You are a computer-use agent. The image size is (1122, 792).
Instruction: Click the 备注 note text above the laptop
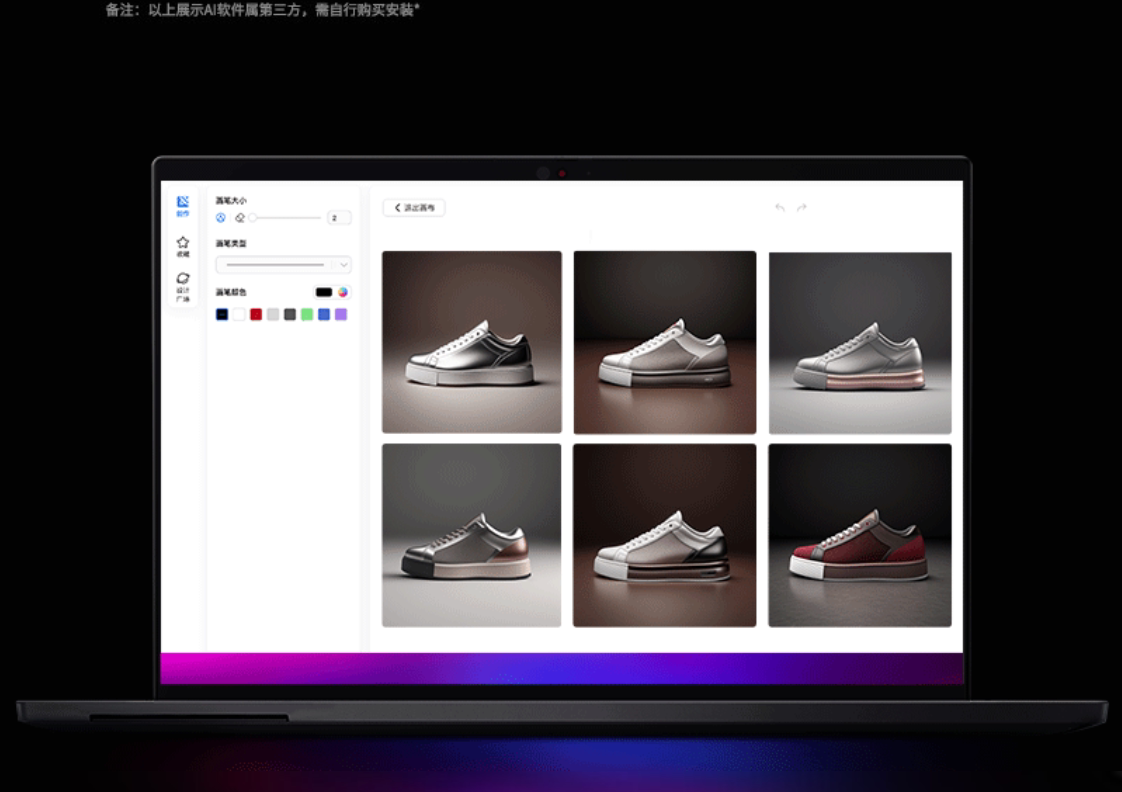[x=263, y=9]
